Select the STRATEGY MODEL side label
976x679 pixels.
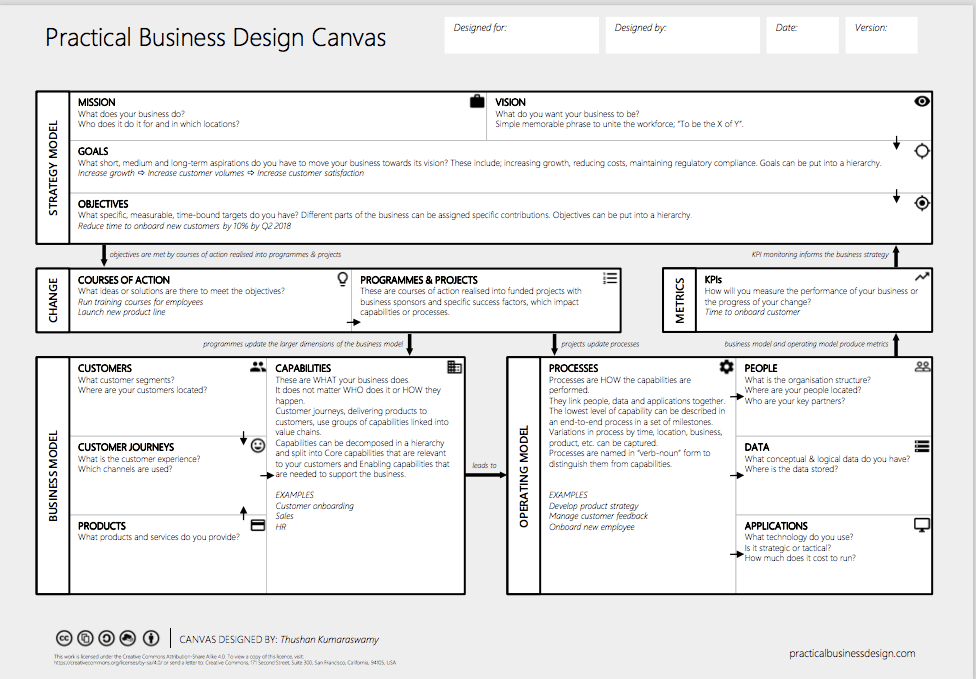[53, 168]
